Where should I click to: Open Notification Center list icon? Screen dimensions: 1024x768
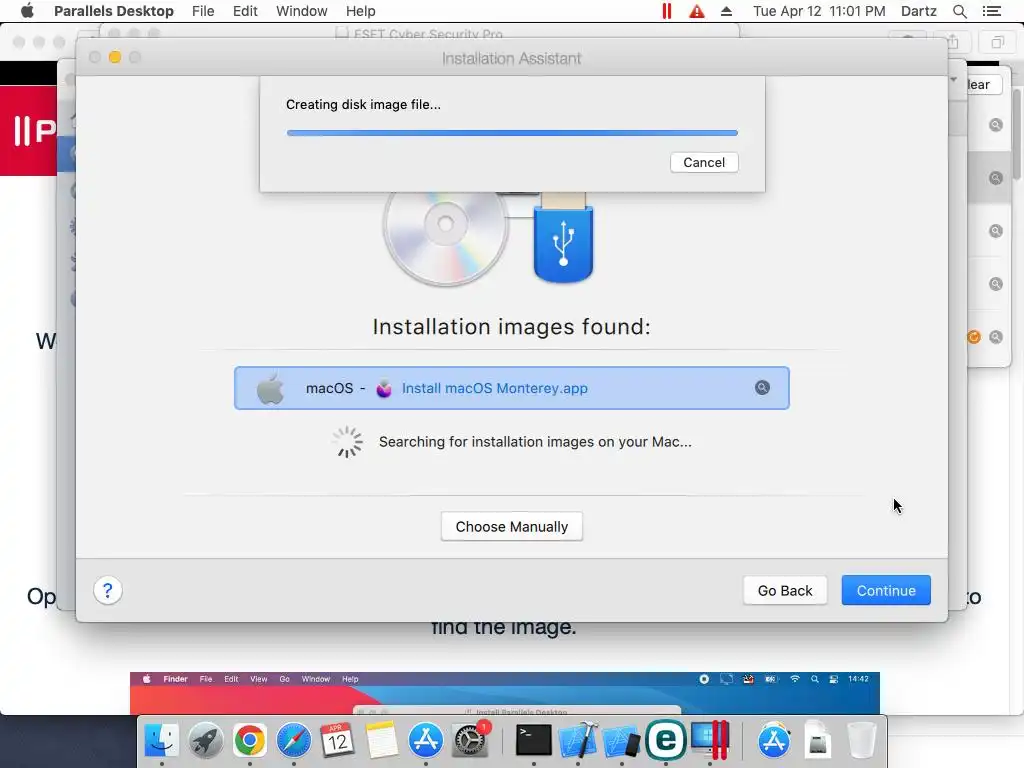click(x=991, y=11)
